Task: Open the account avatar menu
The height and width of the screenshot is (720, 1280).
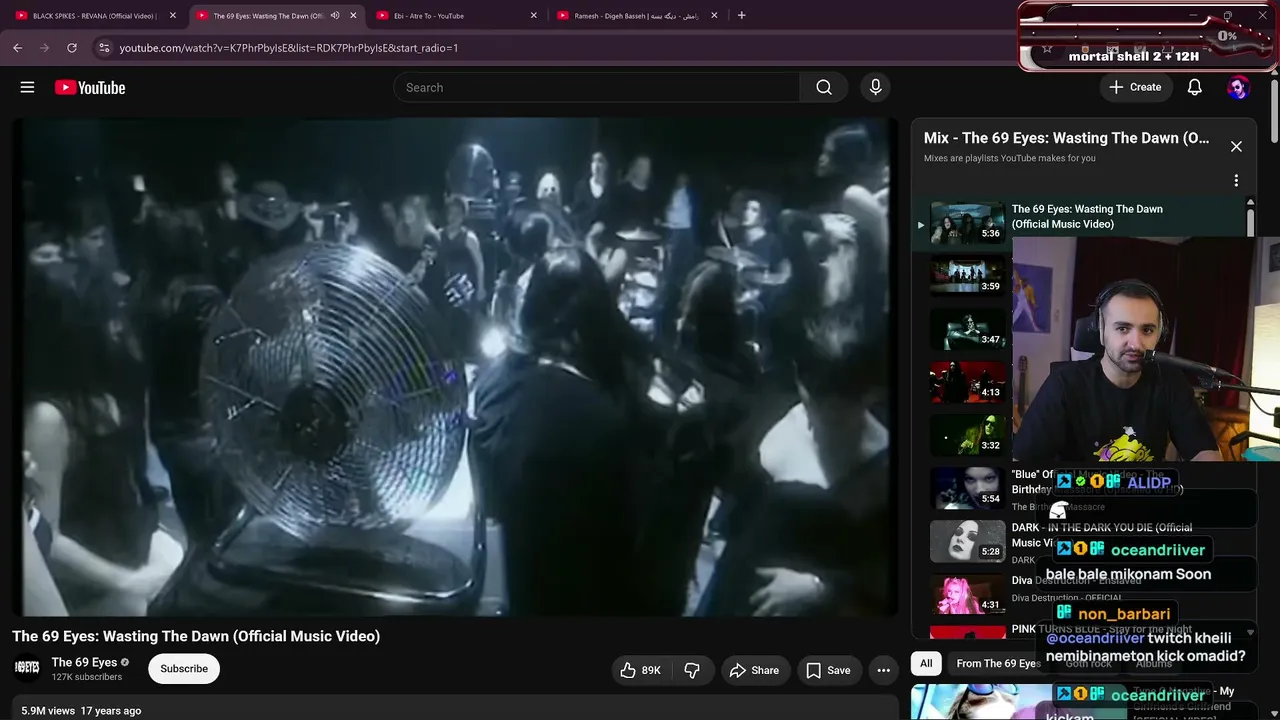Action: [1238, 87]
